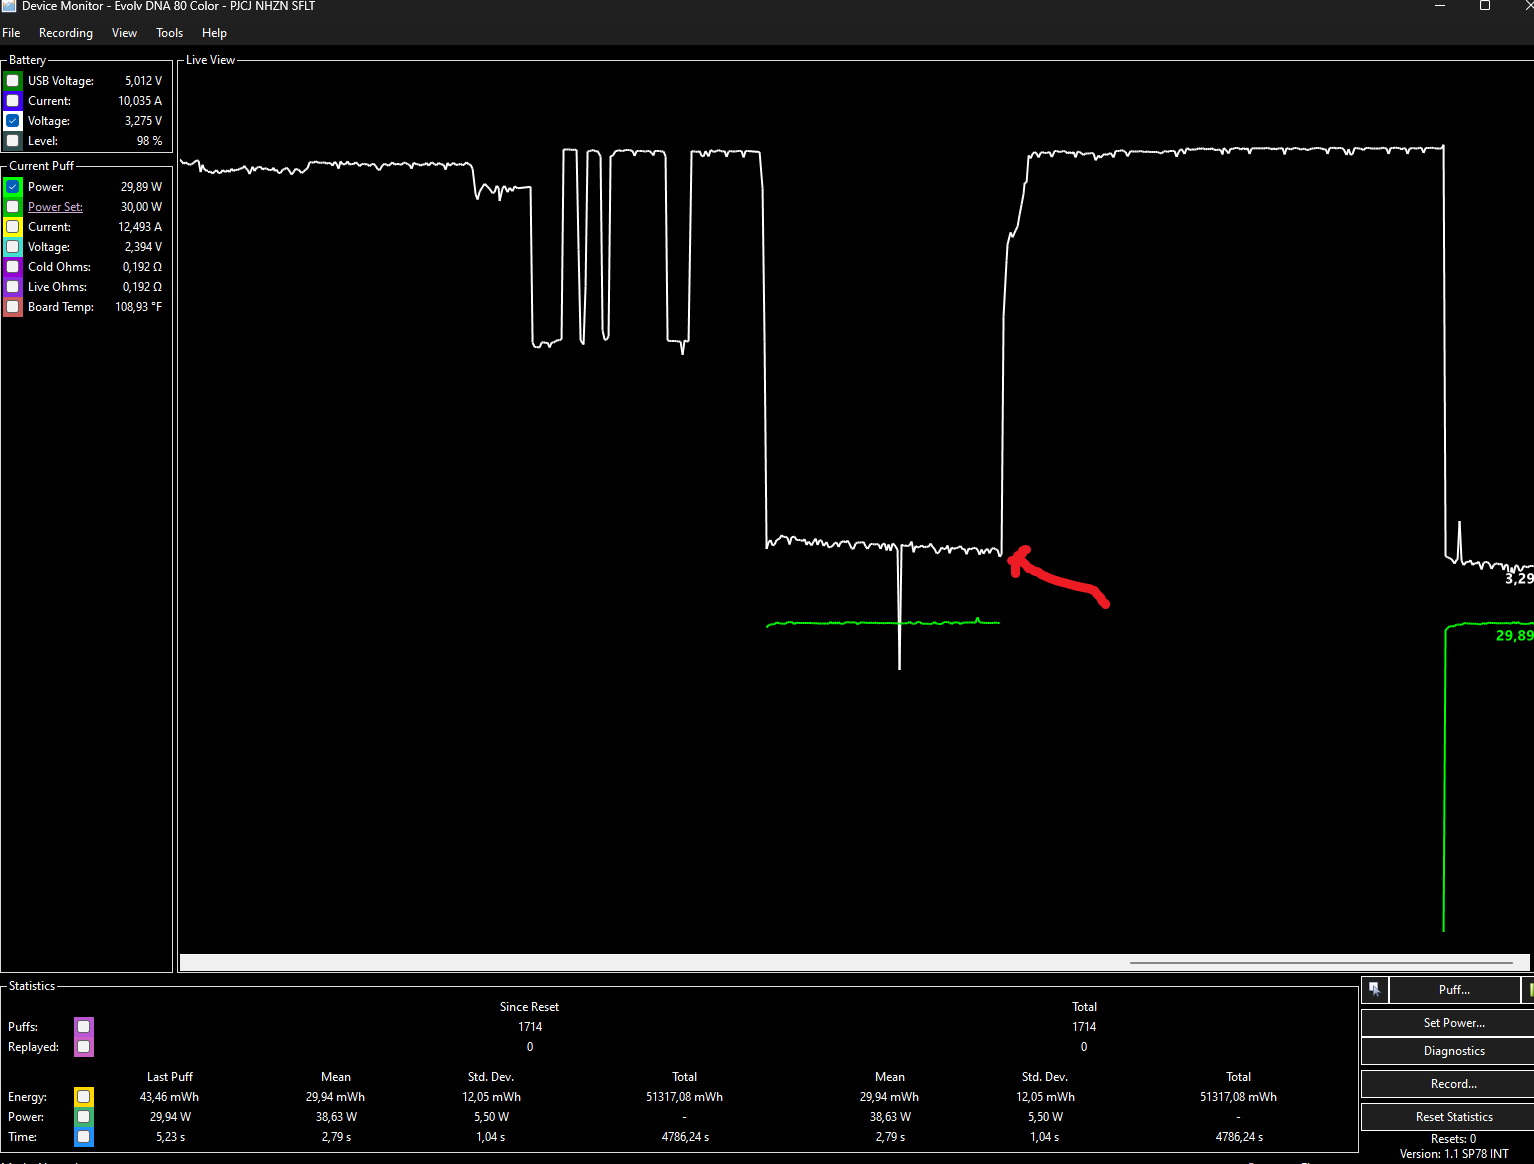
Task: Open the Puff... dialog button
Action: 1454,990
